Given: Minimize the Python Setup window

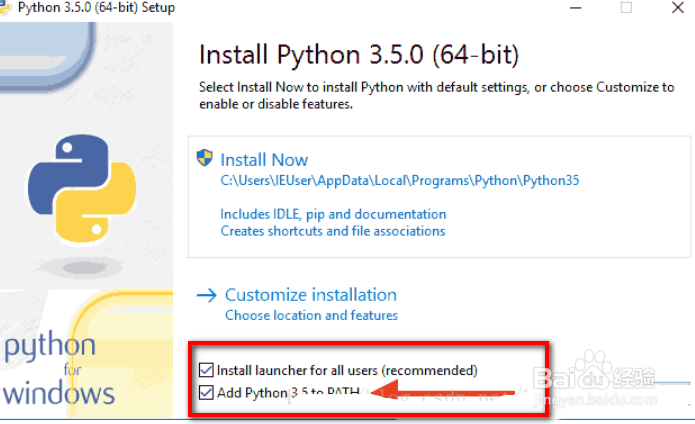Looking at the screenshot, I should click(x=575, y=8).
